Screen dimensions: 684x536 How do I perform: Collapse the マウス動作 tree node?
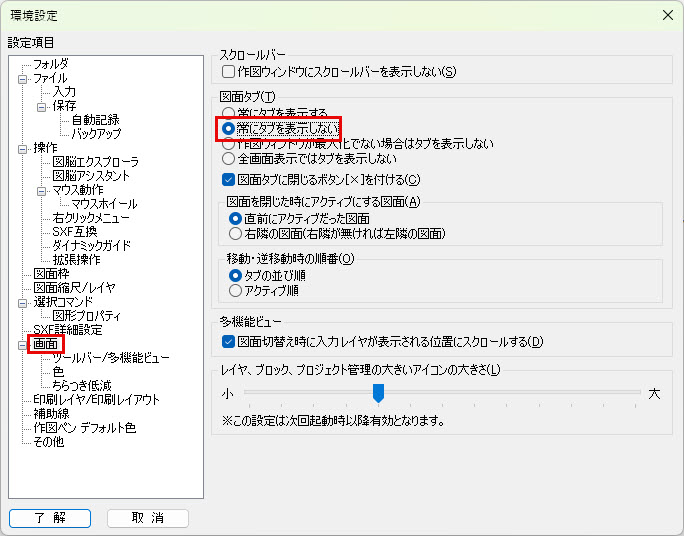(42, 190)
